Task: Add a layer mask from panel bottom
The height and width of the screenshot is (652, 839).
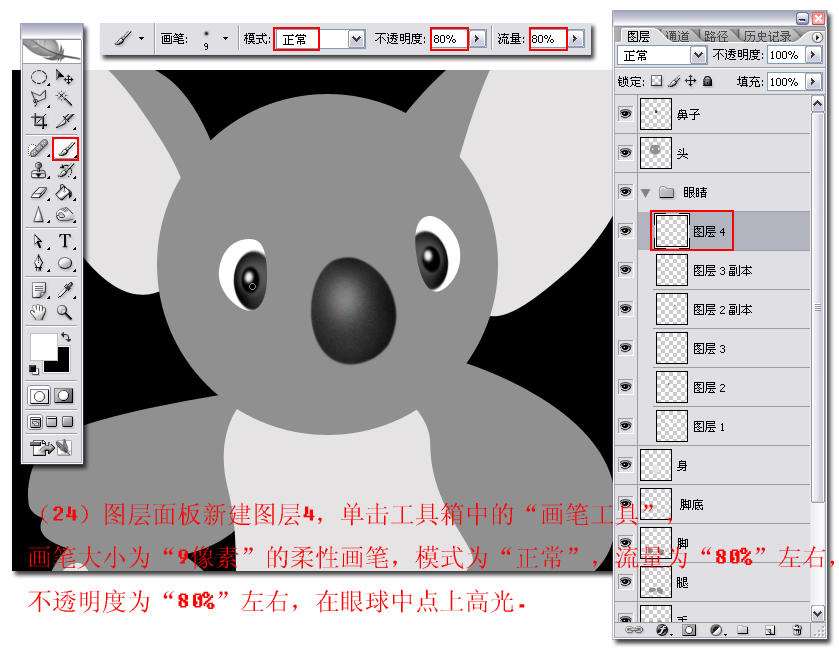Action: click(x=689, y=630)
